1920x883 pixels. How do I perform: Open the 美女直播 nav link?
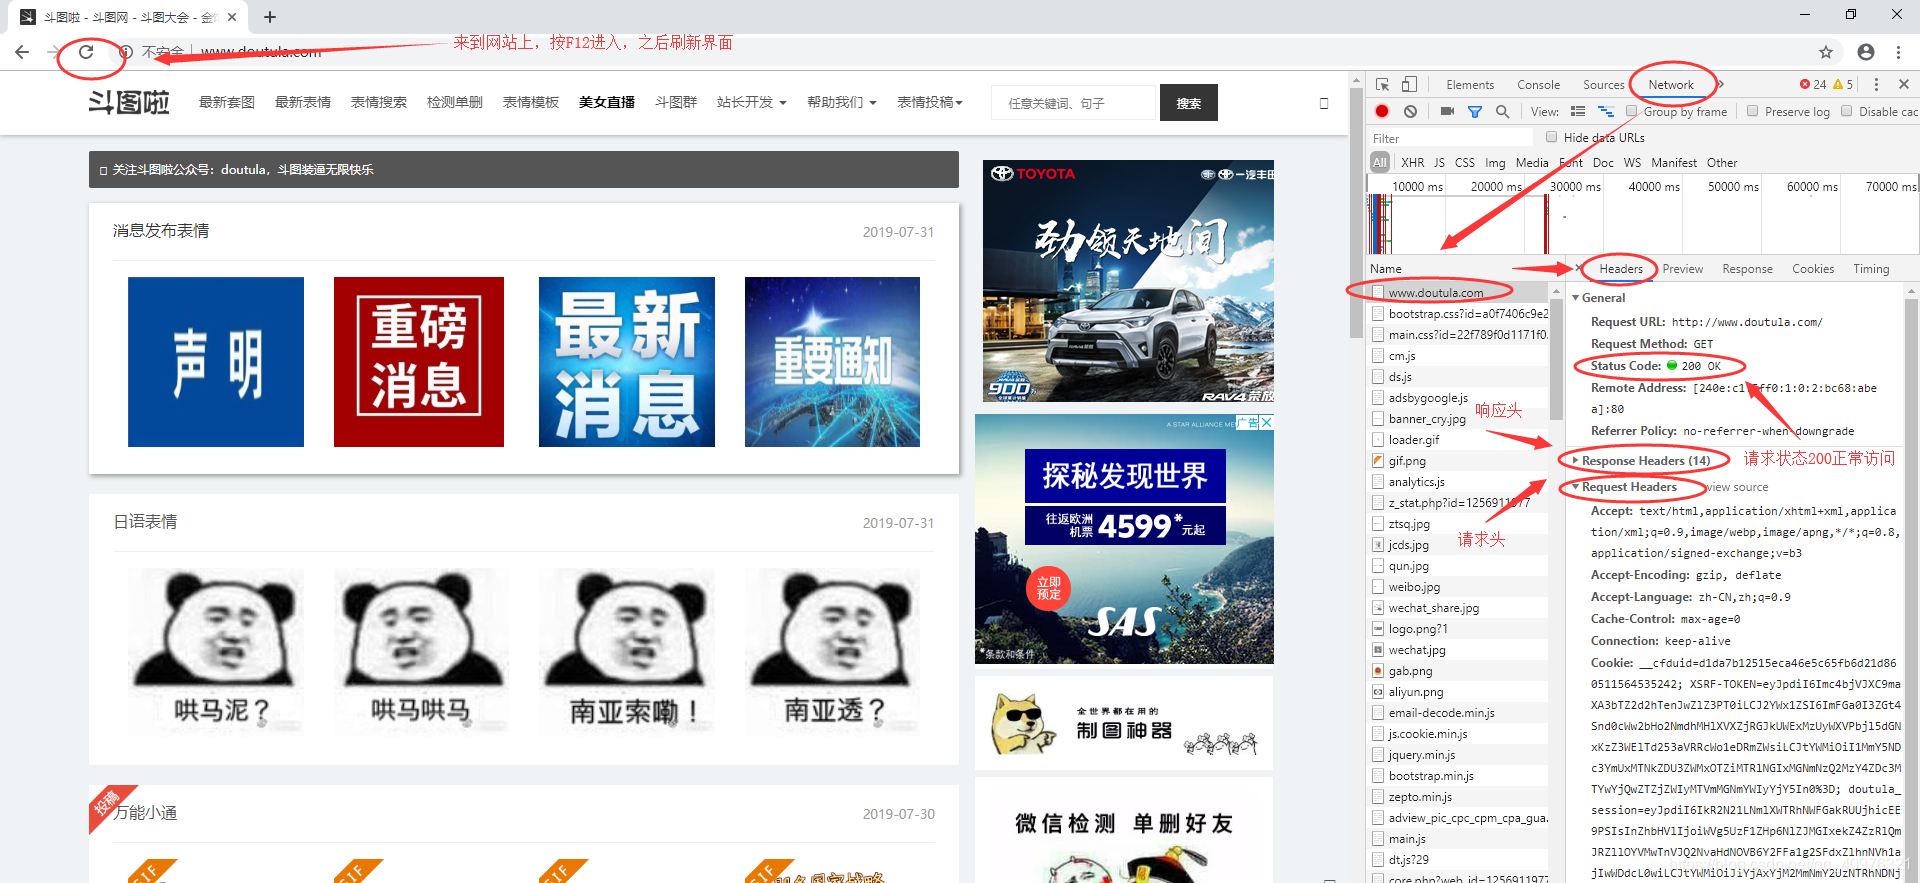coord(607,102)
